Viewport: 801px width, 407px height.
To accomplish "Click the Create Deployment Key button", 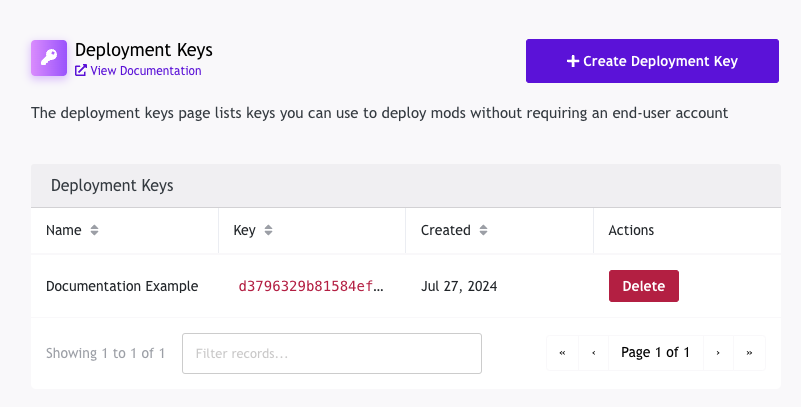I will [652, 61].
